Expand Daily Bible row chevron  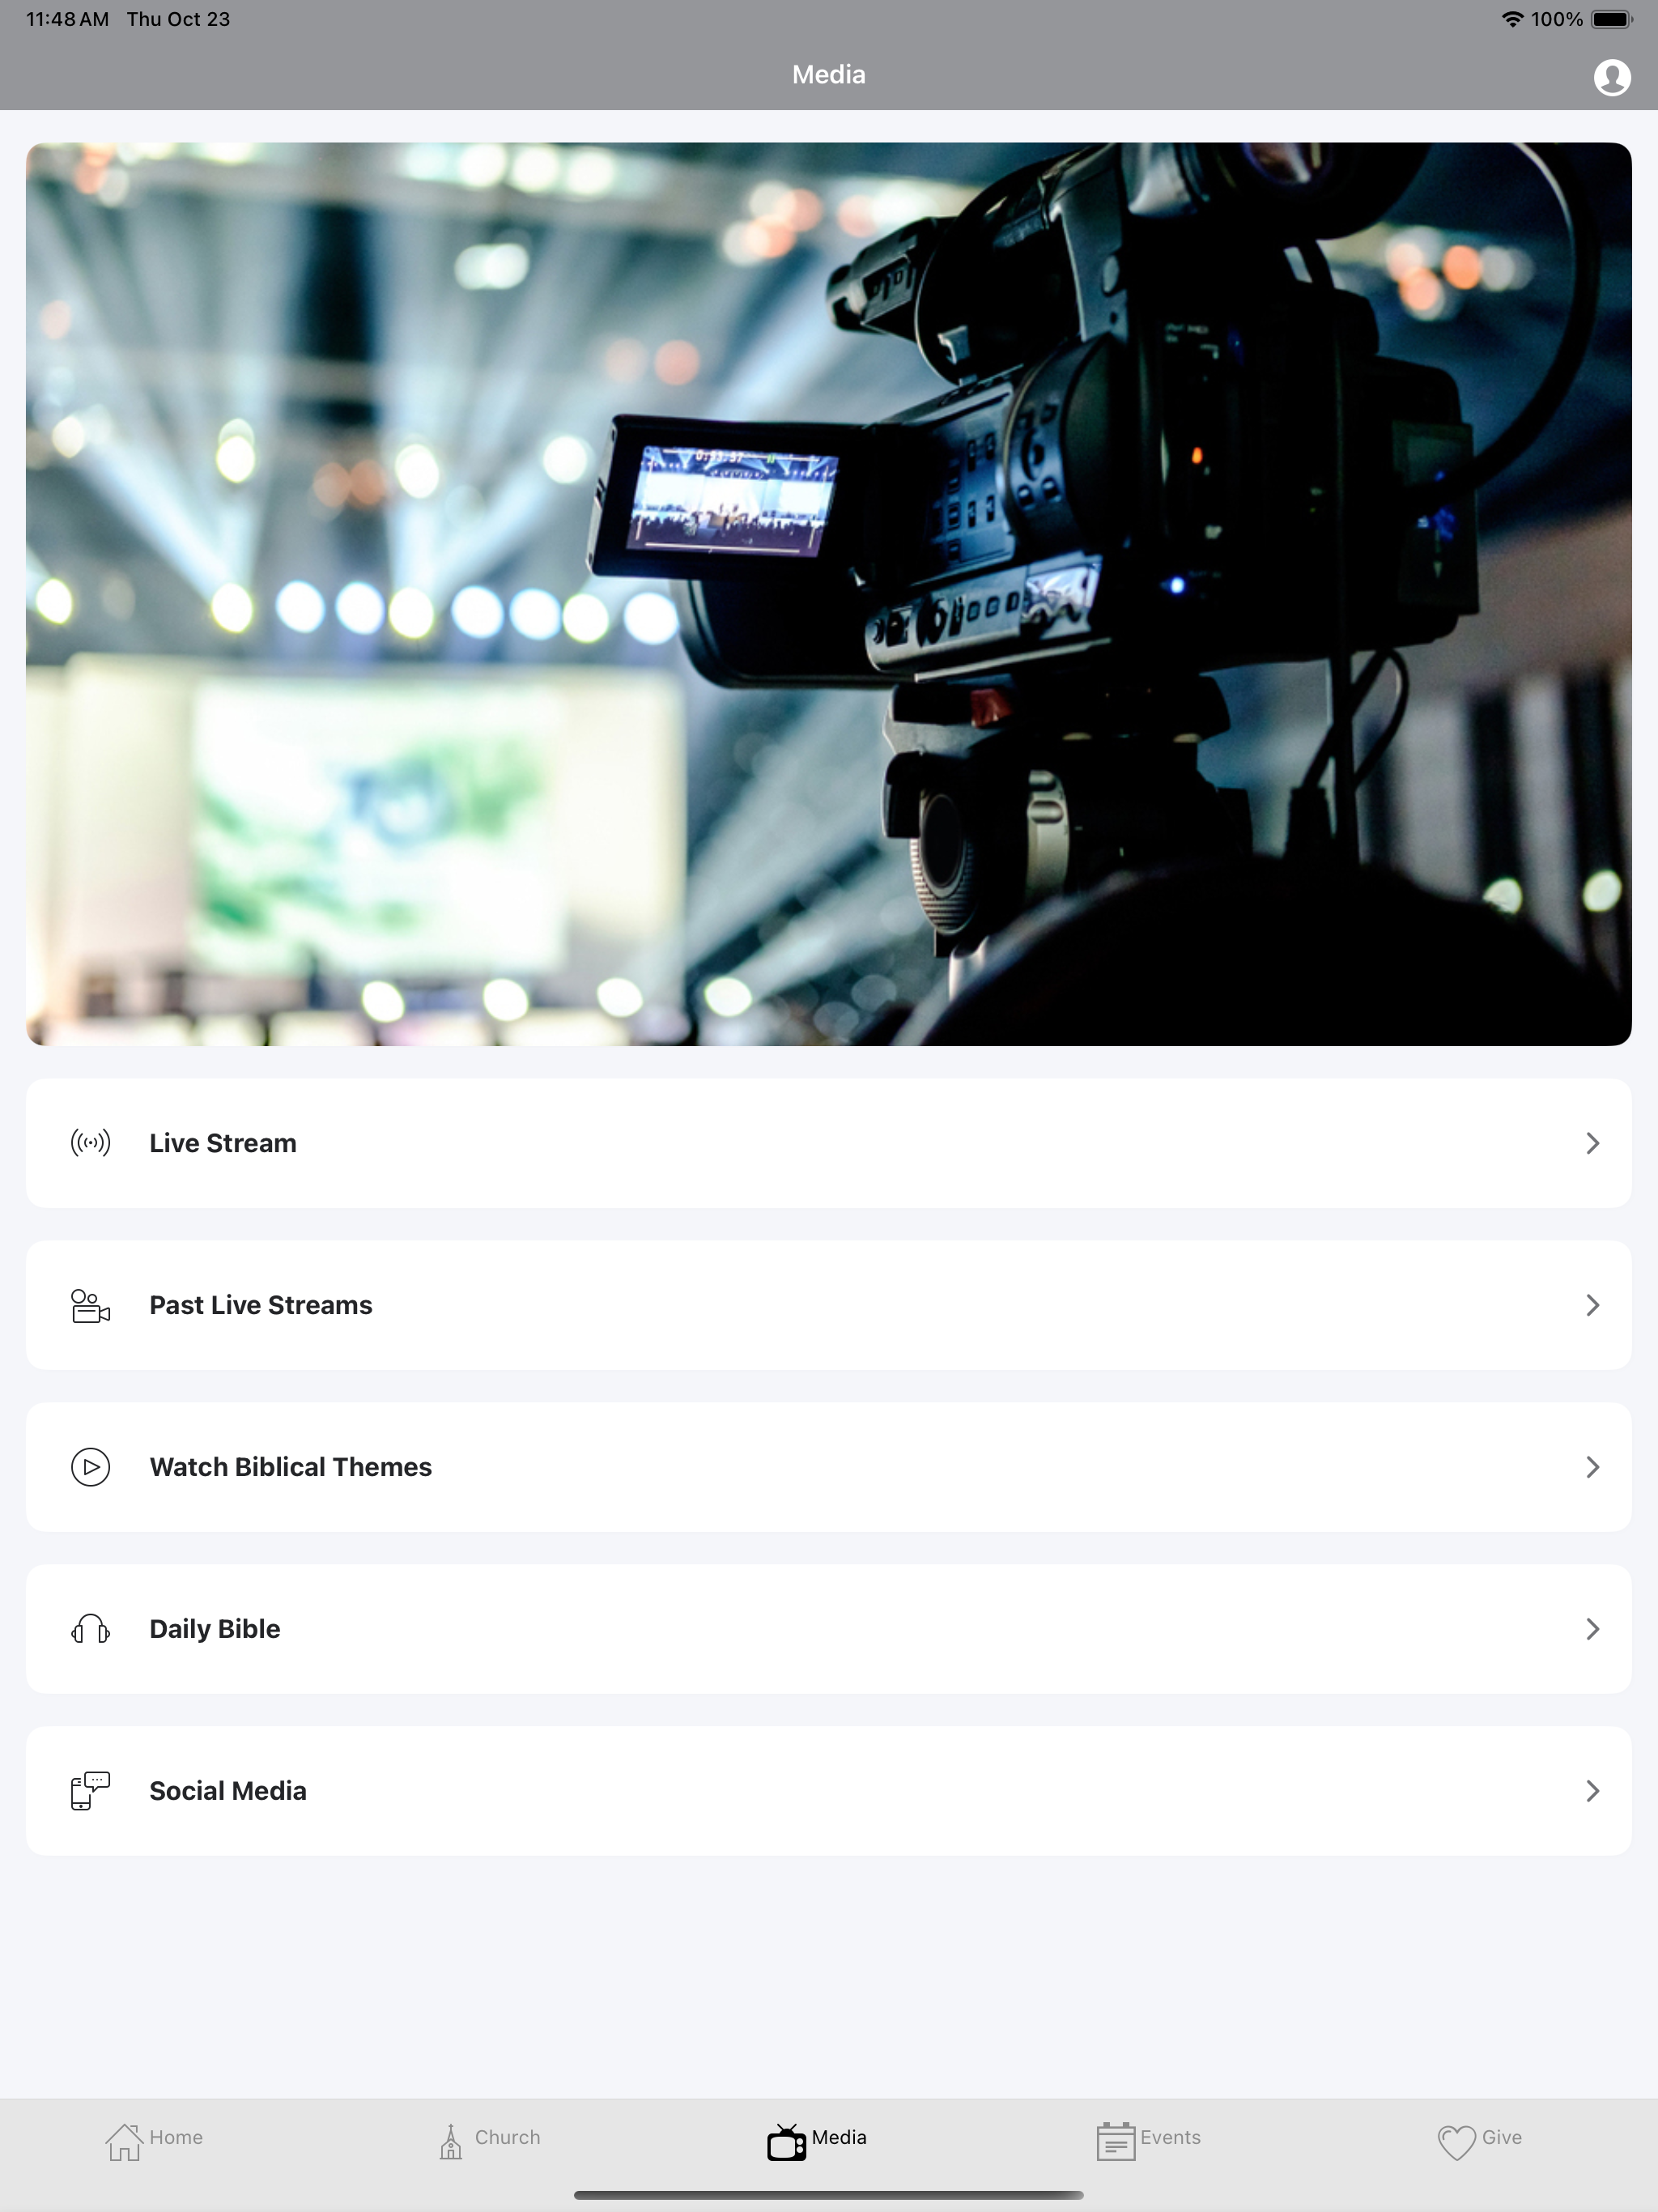[1593, 1629]
